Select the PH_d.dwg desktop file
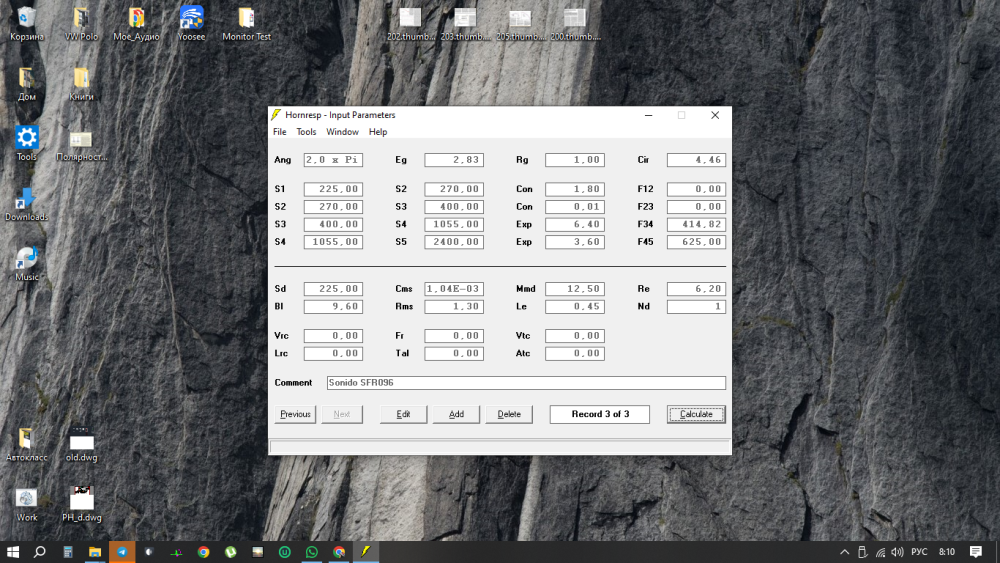Screen dimensions: 1000x563 (81, 504)
